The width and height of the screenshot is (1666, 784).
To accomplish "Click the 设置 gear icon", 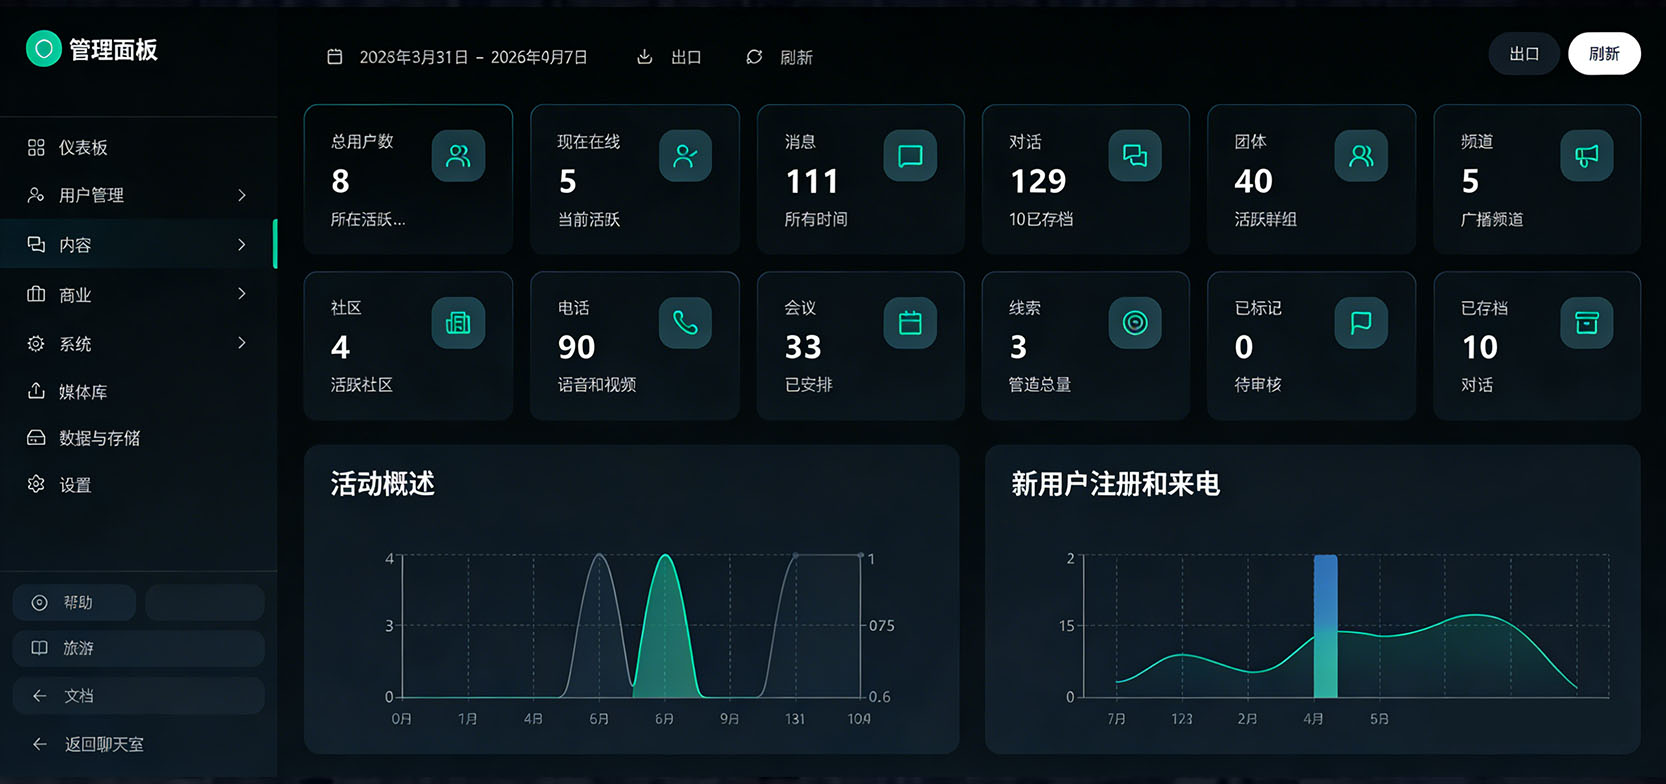I will click(36, 484).
